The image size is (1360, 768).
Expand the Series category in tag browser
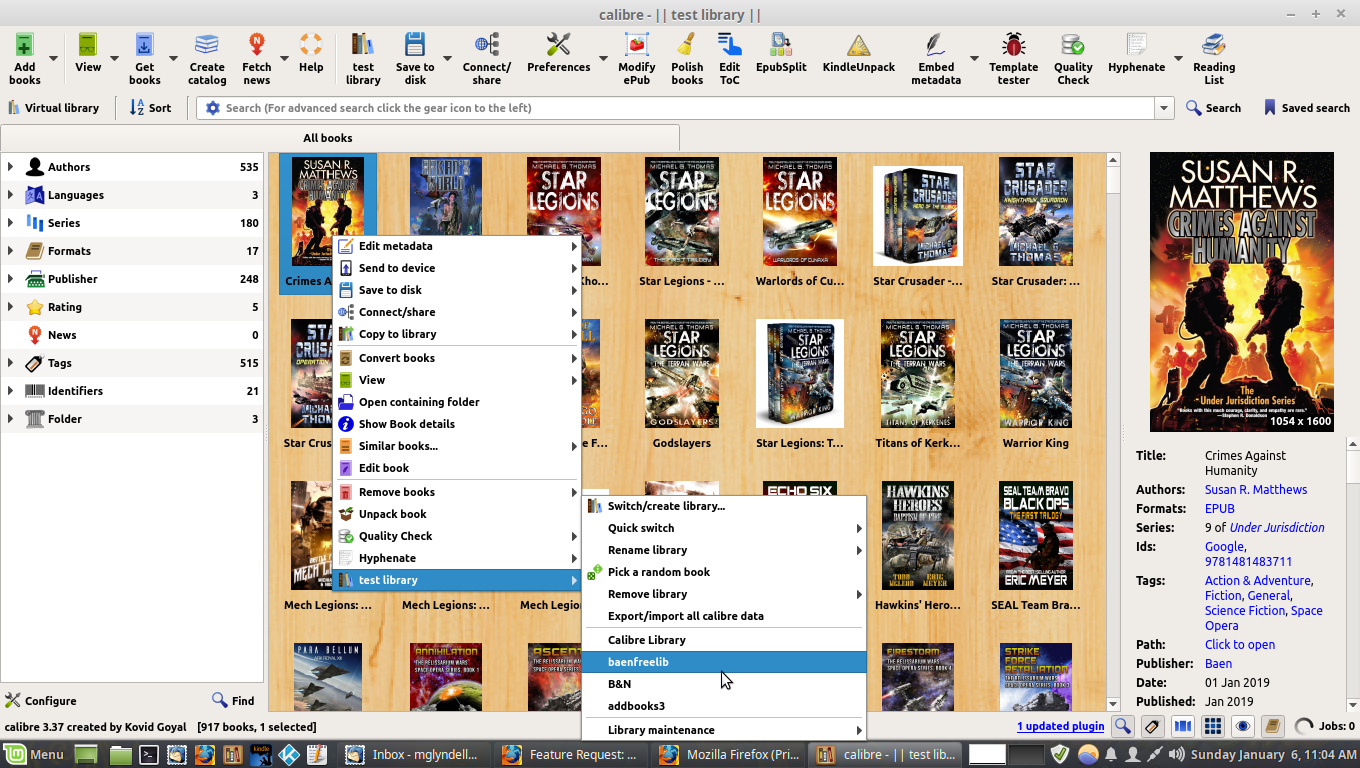point(11,223)
